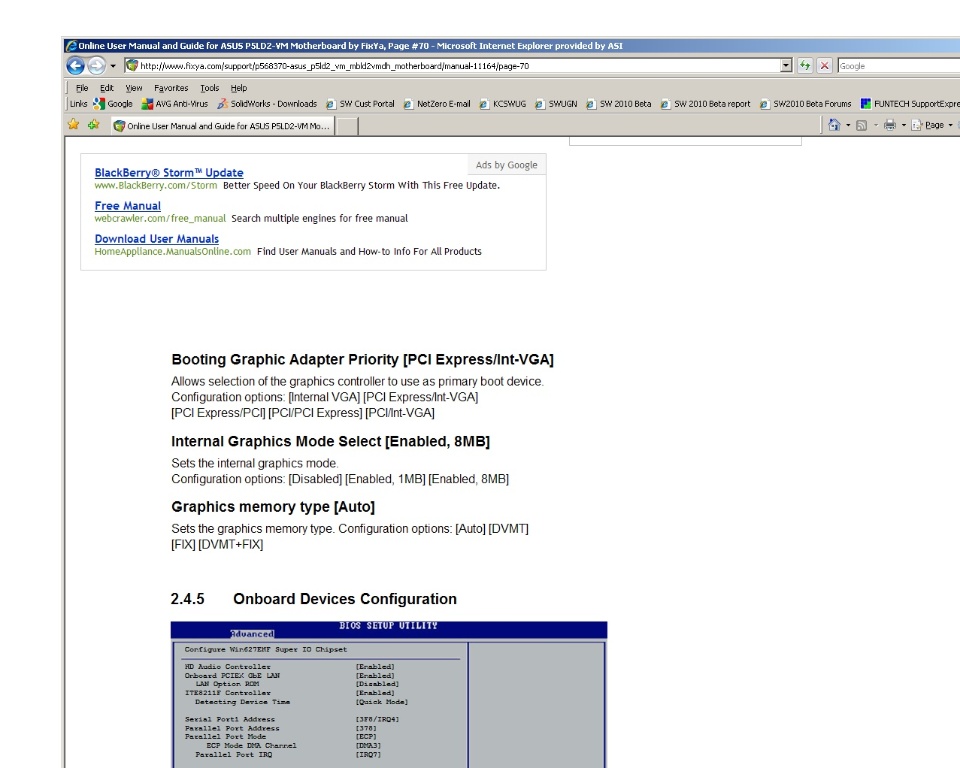The image size is (960, 768).
Task: Open SW 2010 Beta favorite
Action: (x=619, y=104)
